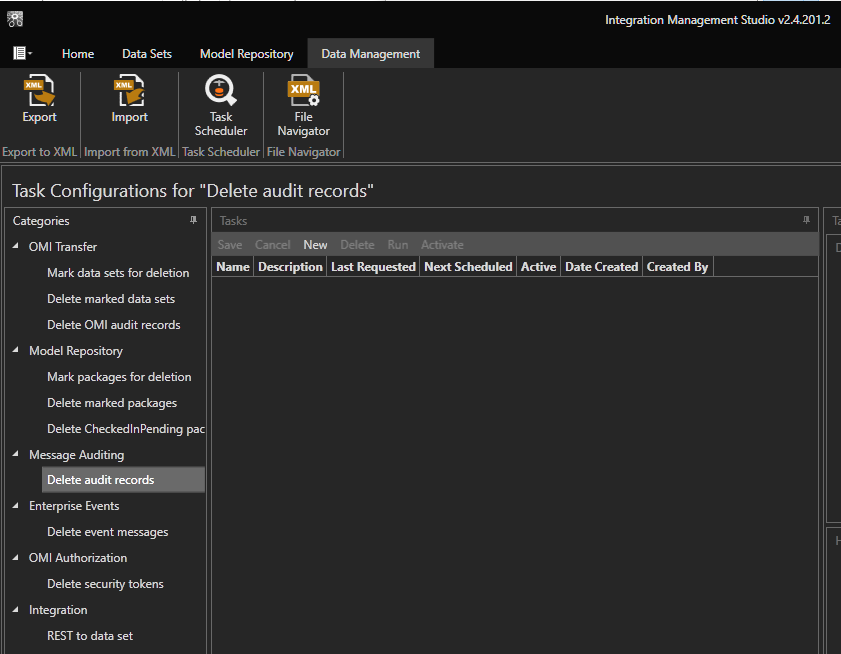This screenshot has width=841, height=654.
Task: Pin the Tasks panel
Action: [x=806, y=220]
